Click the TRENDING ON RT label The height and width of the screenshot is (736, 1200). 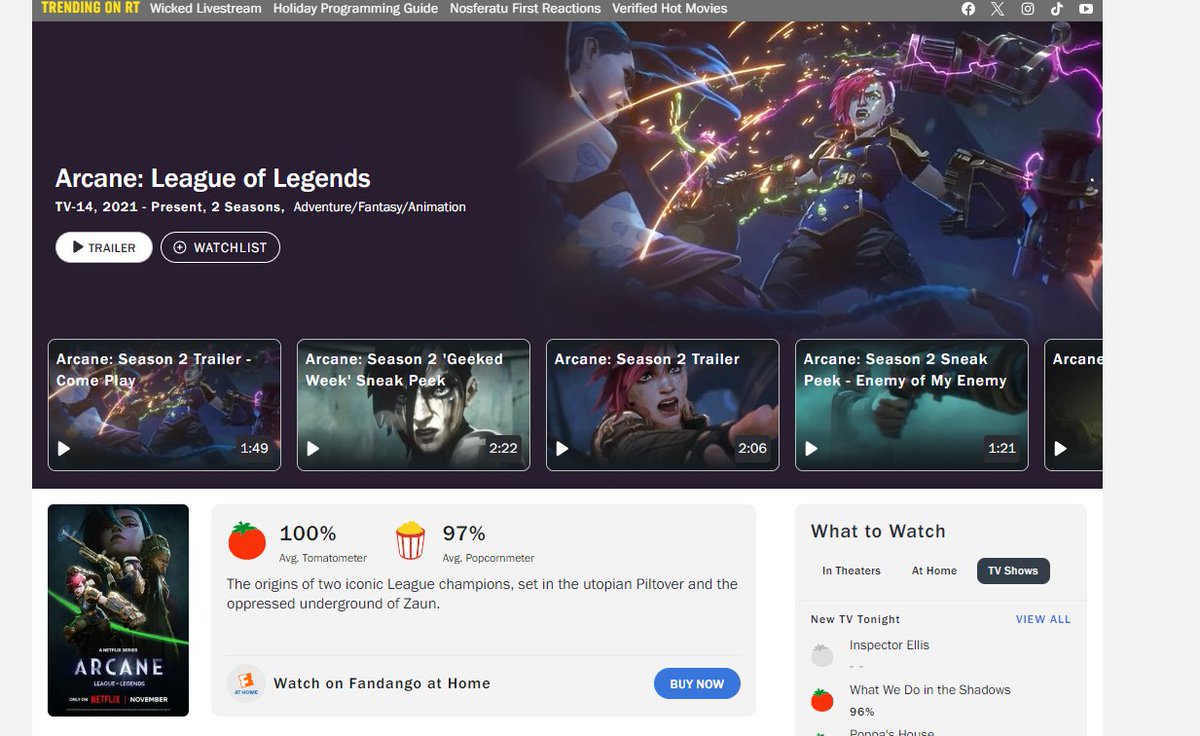(90, 8)
